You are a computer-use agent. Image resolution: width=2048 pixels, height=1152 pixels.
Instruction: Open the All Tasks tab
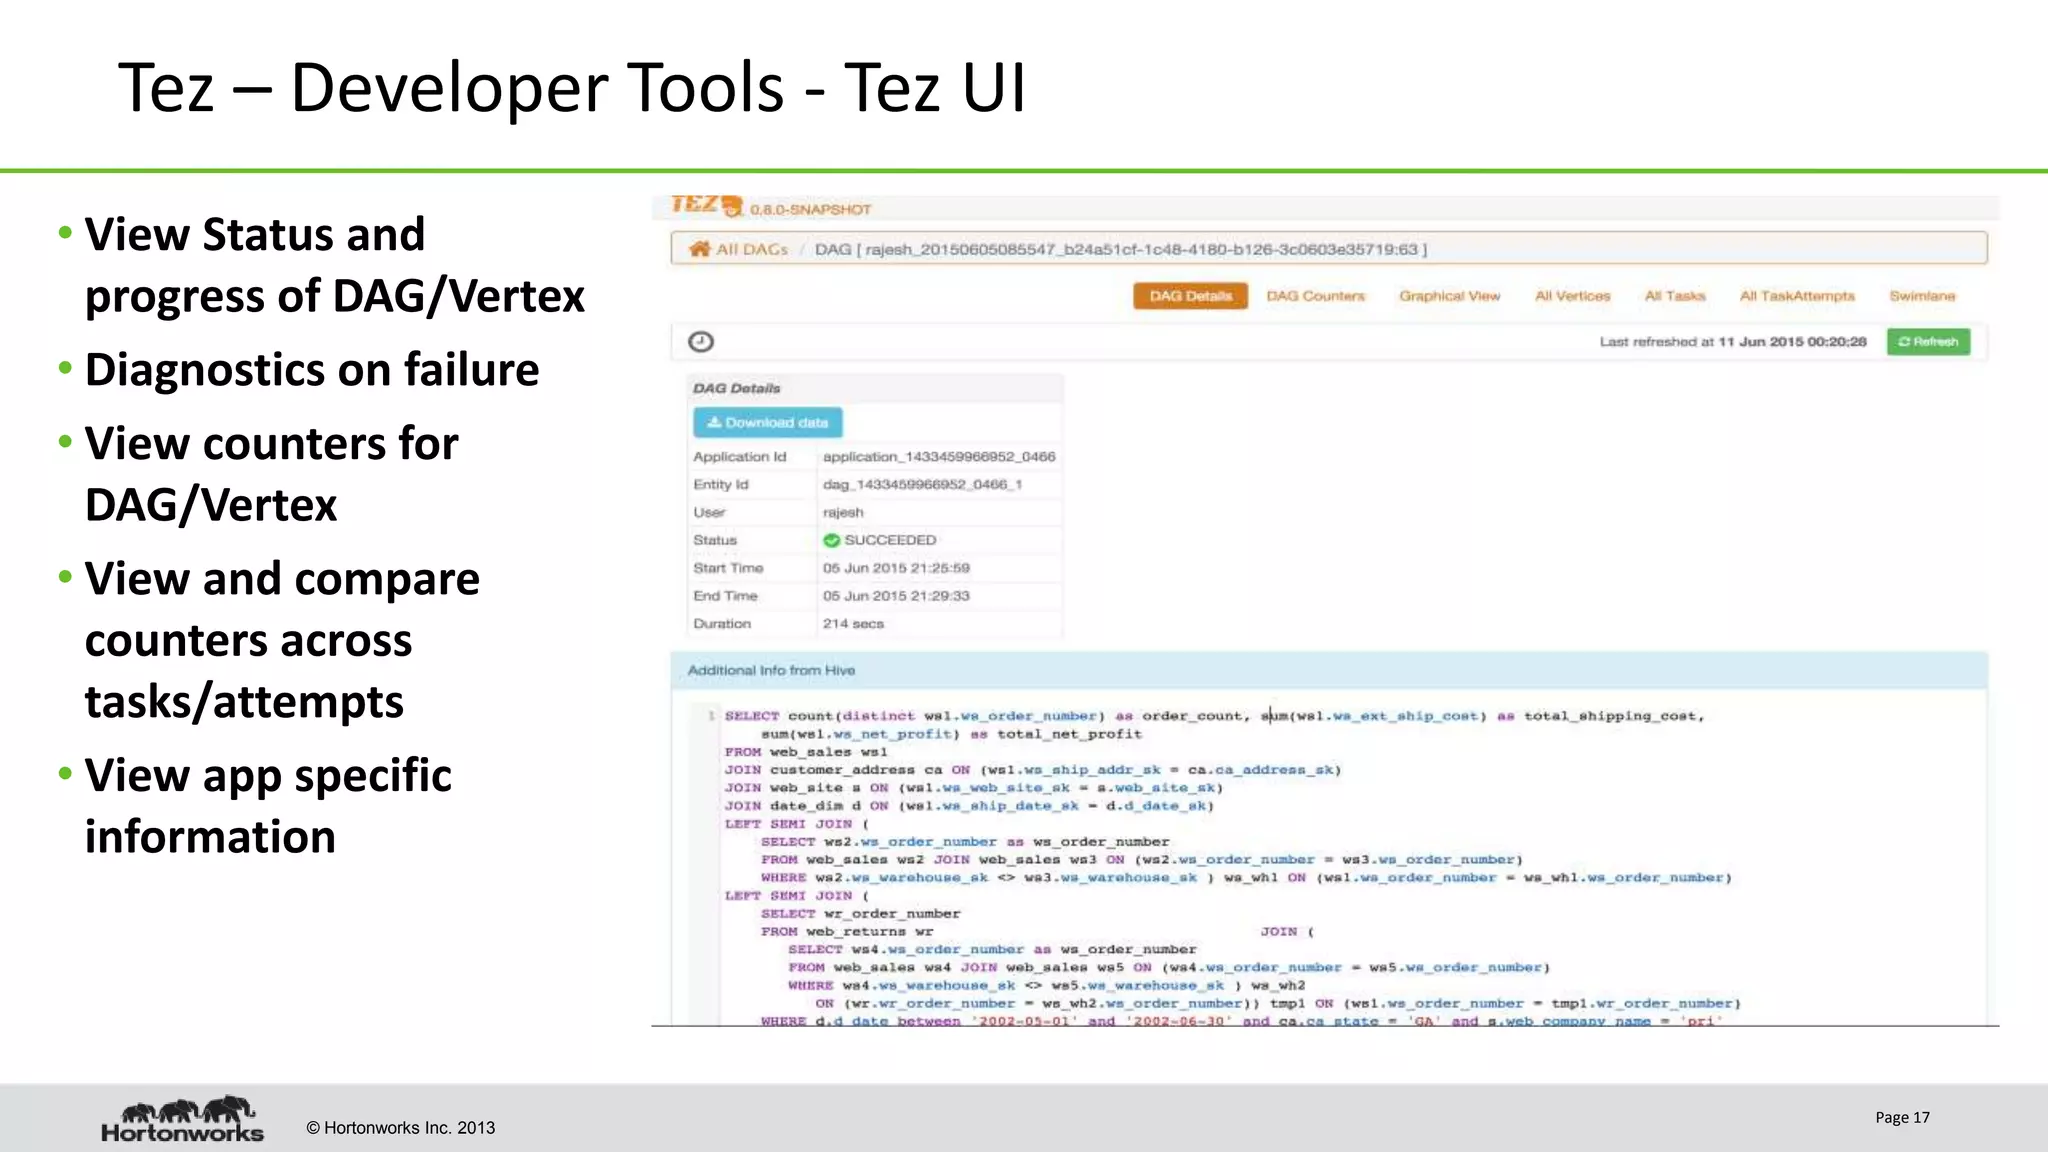click(1675, 296)
